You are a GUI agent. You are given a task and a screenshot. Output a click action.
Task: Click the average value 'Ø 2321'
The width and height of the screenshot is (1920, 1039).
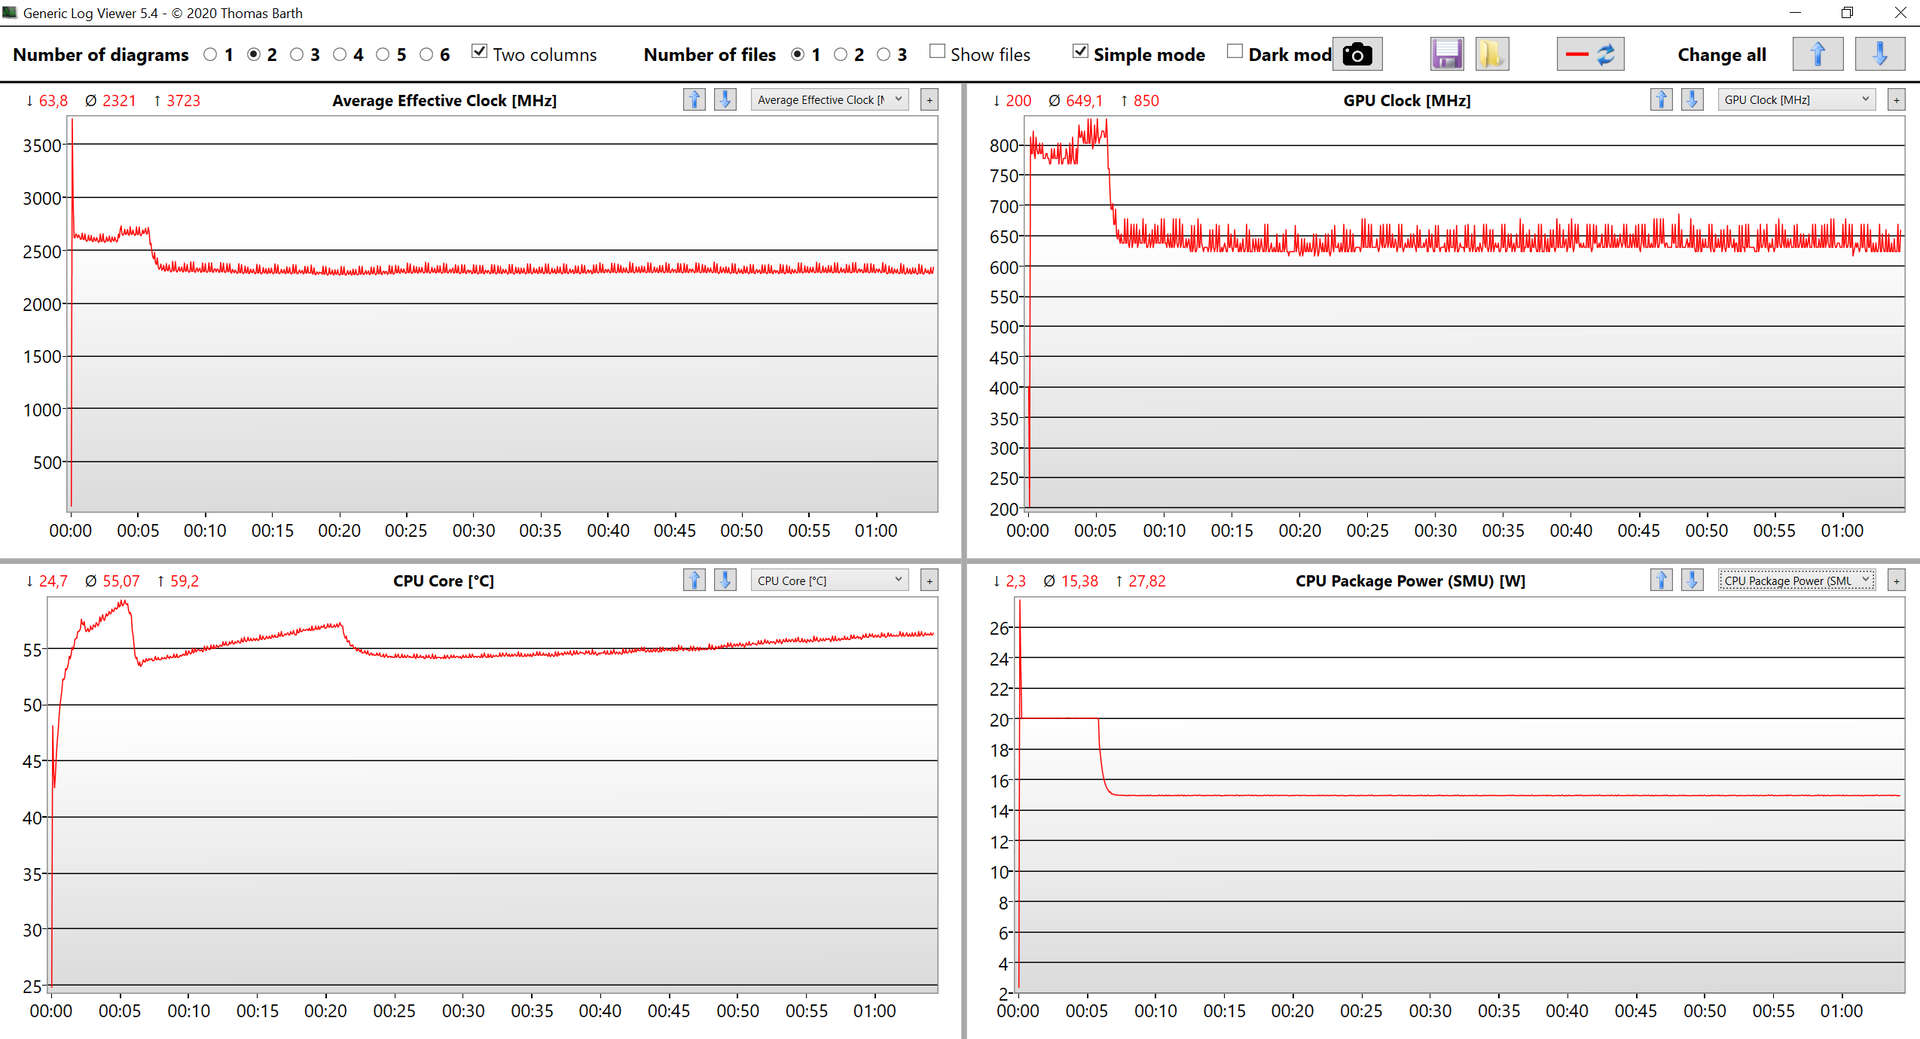110,100
